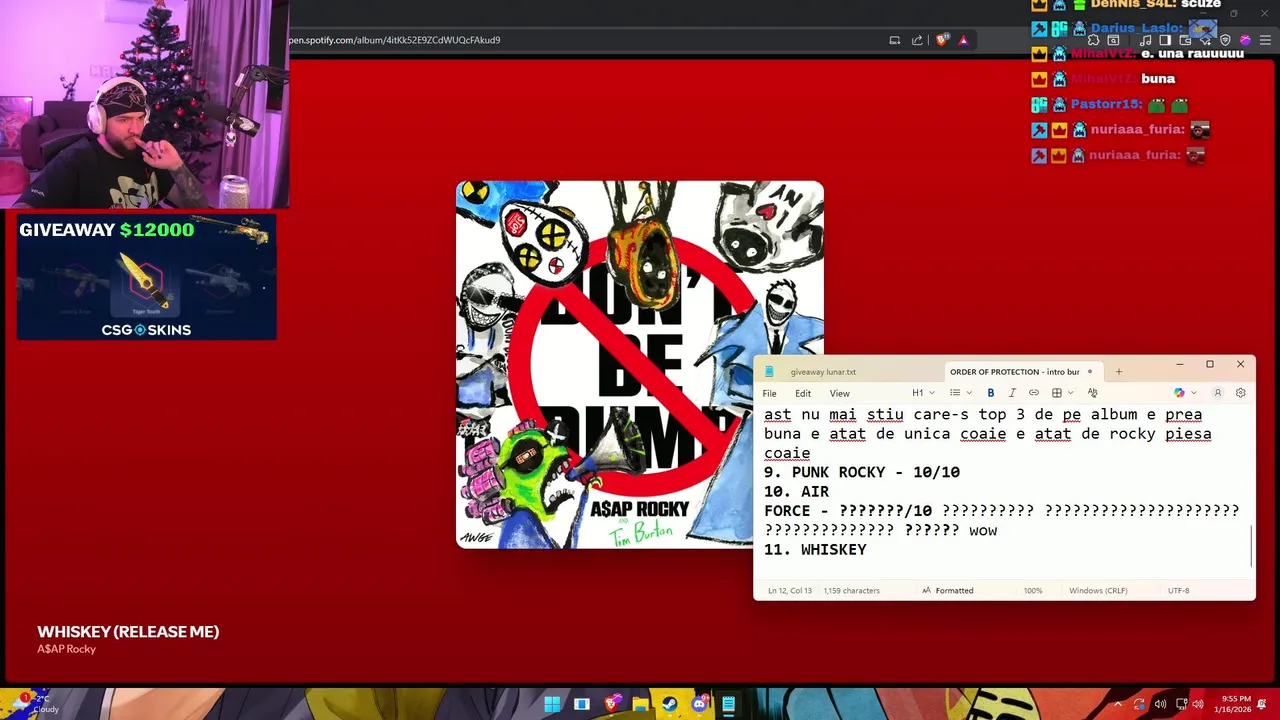This screenshot has height=720, width=1280.
Task: Open the Windows Start menu
Action: pos(552,704)
